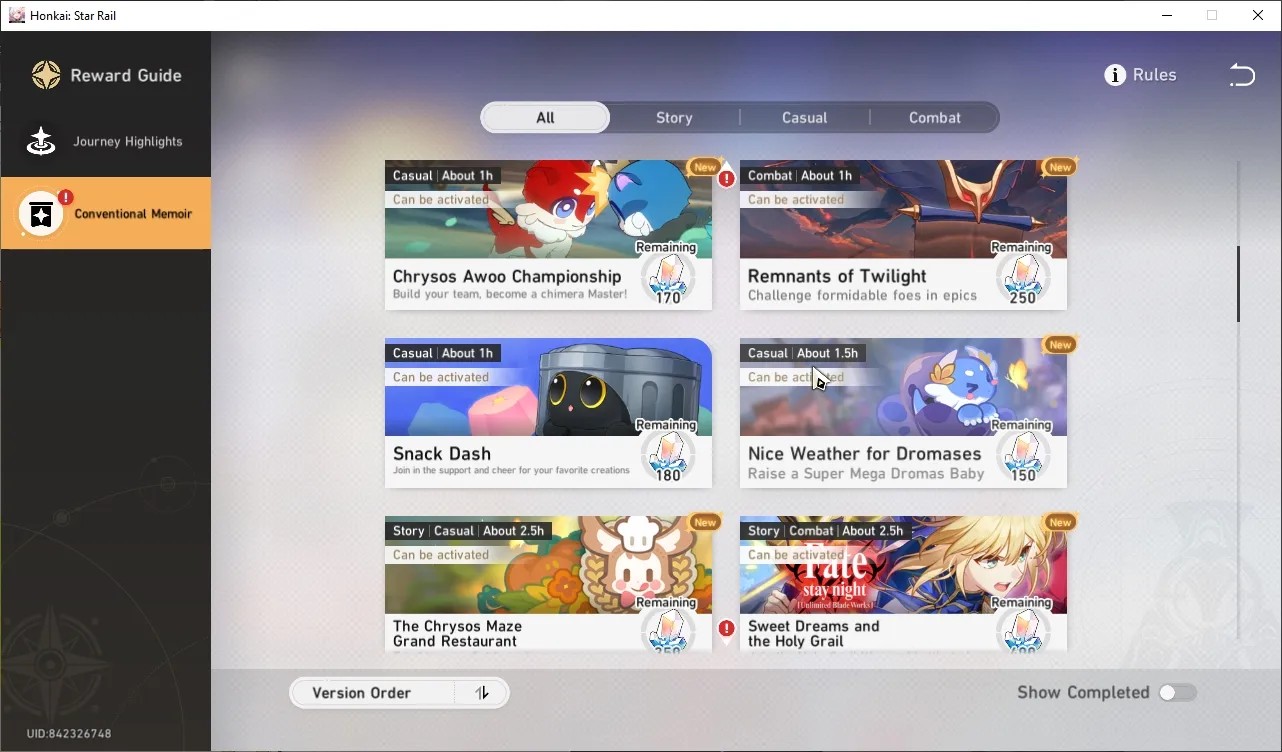Click the red alert badge on Conventional Memoir
Viewport: 1282px width, 752px height.
[x=65, y=197]
